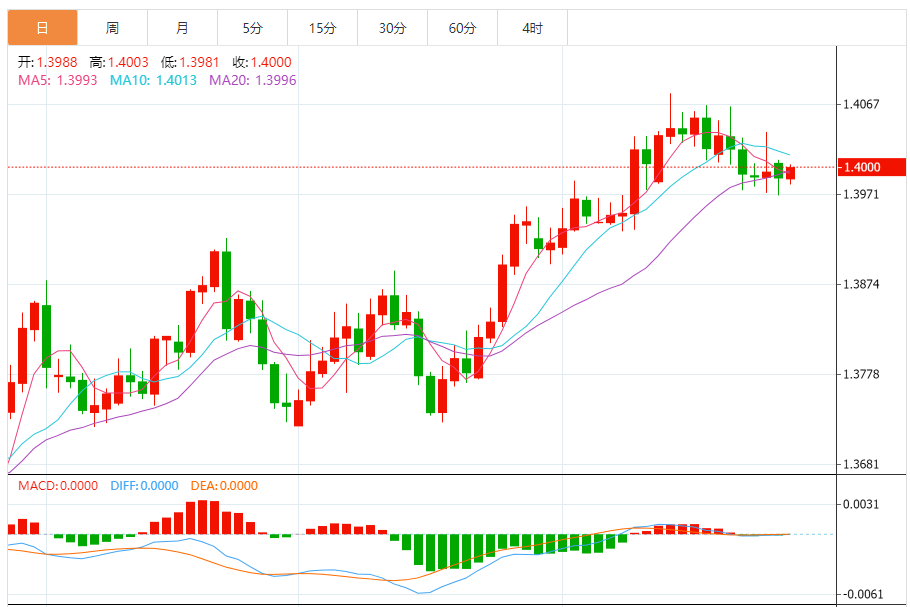Click the blue DIFF value label
Image resolution: width=910 pixels, height=607 pixels.
click(144, 486)
